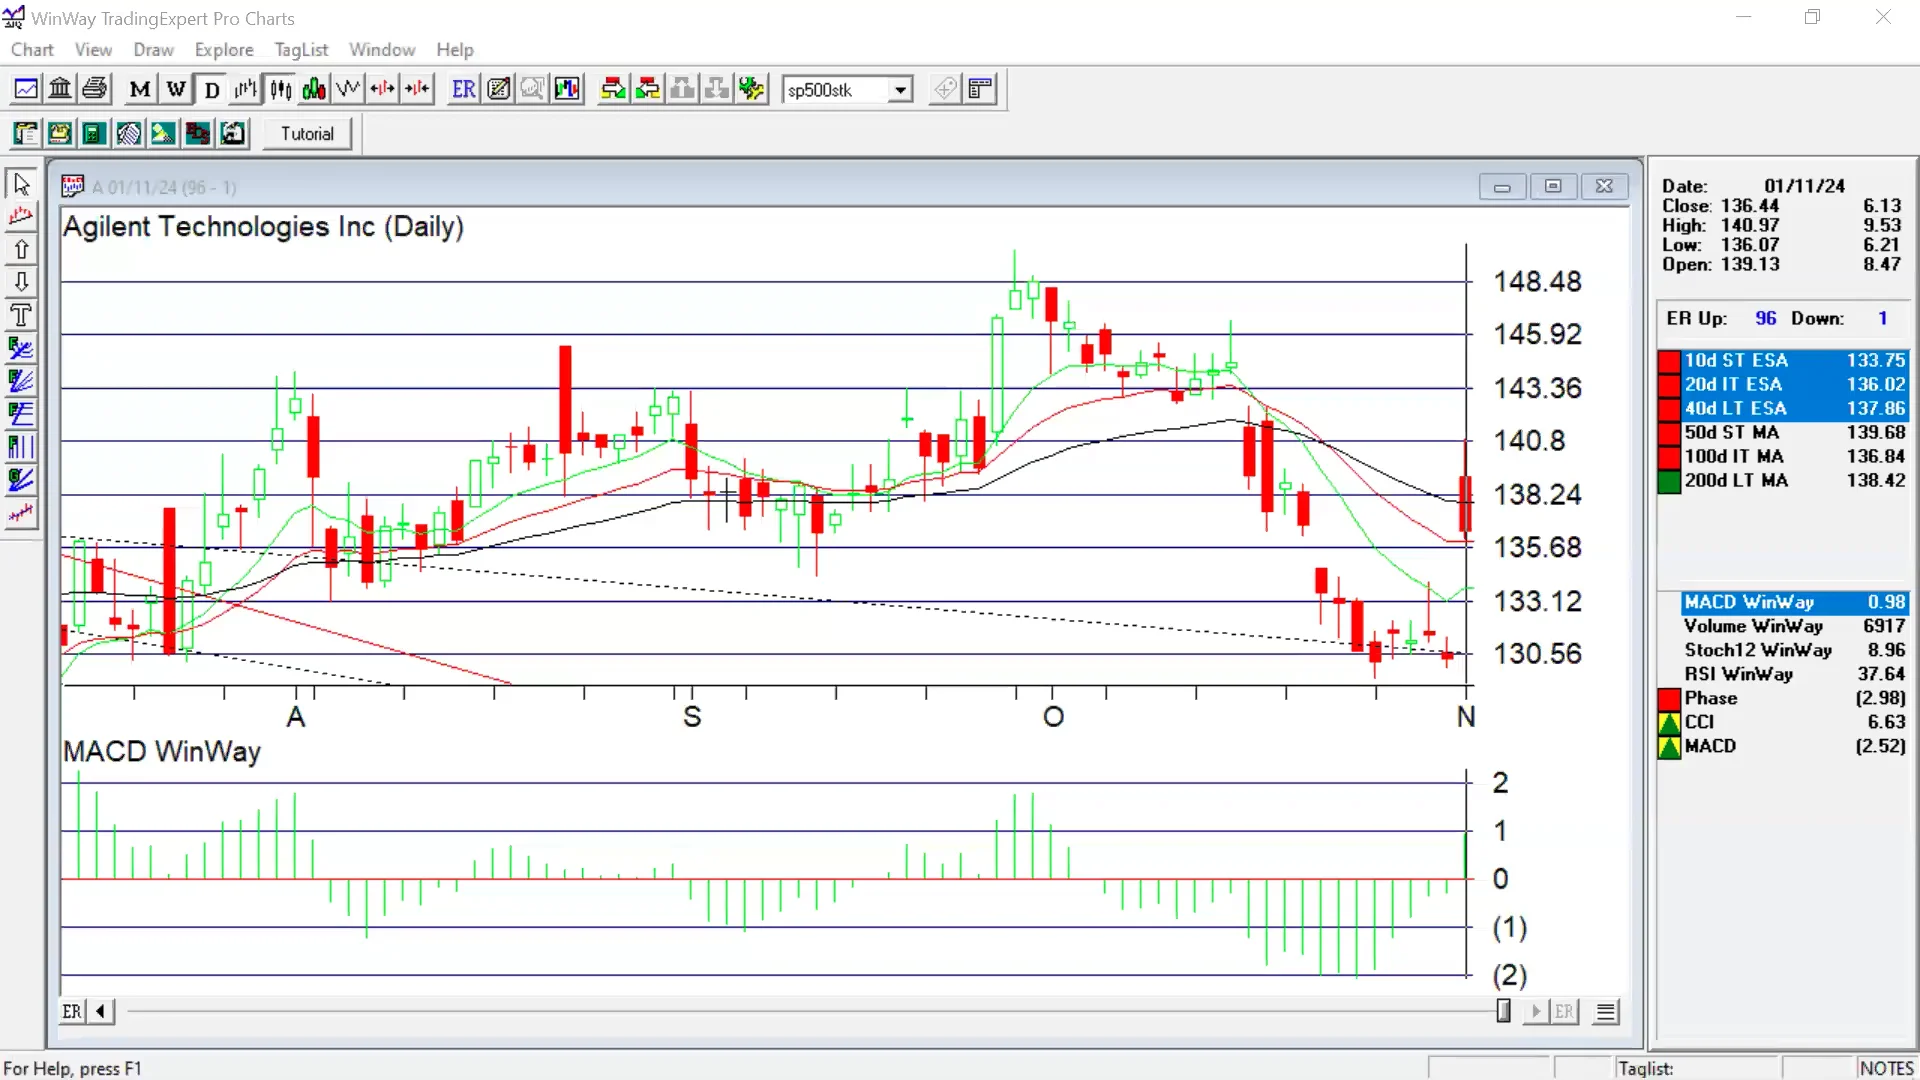The height and width of the screenshot is (1080, 1920).
Task: Toggle Daily chart period with the D button
Action: [x=211, y=88]
